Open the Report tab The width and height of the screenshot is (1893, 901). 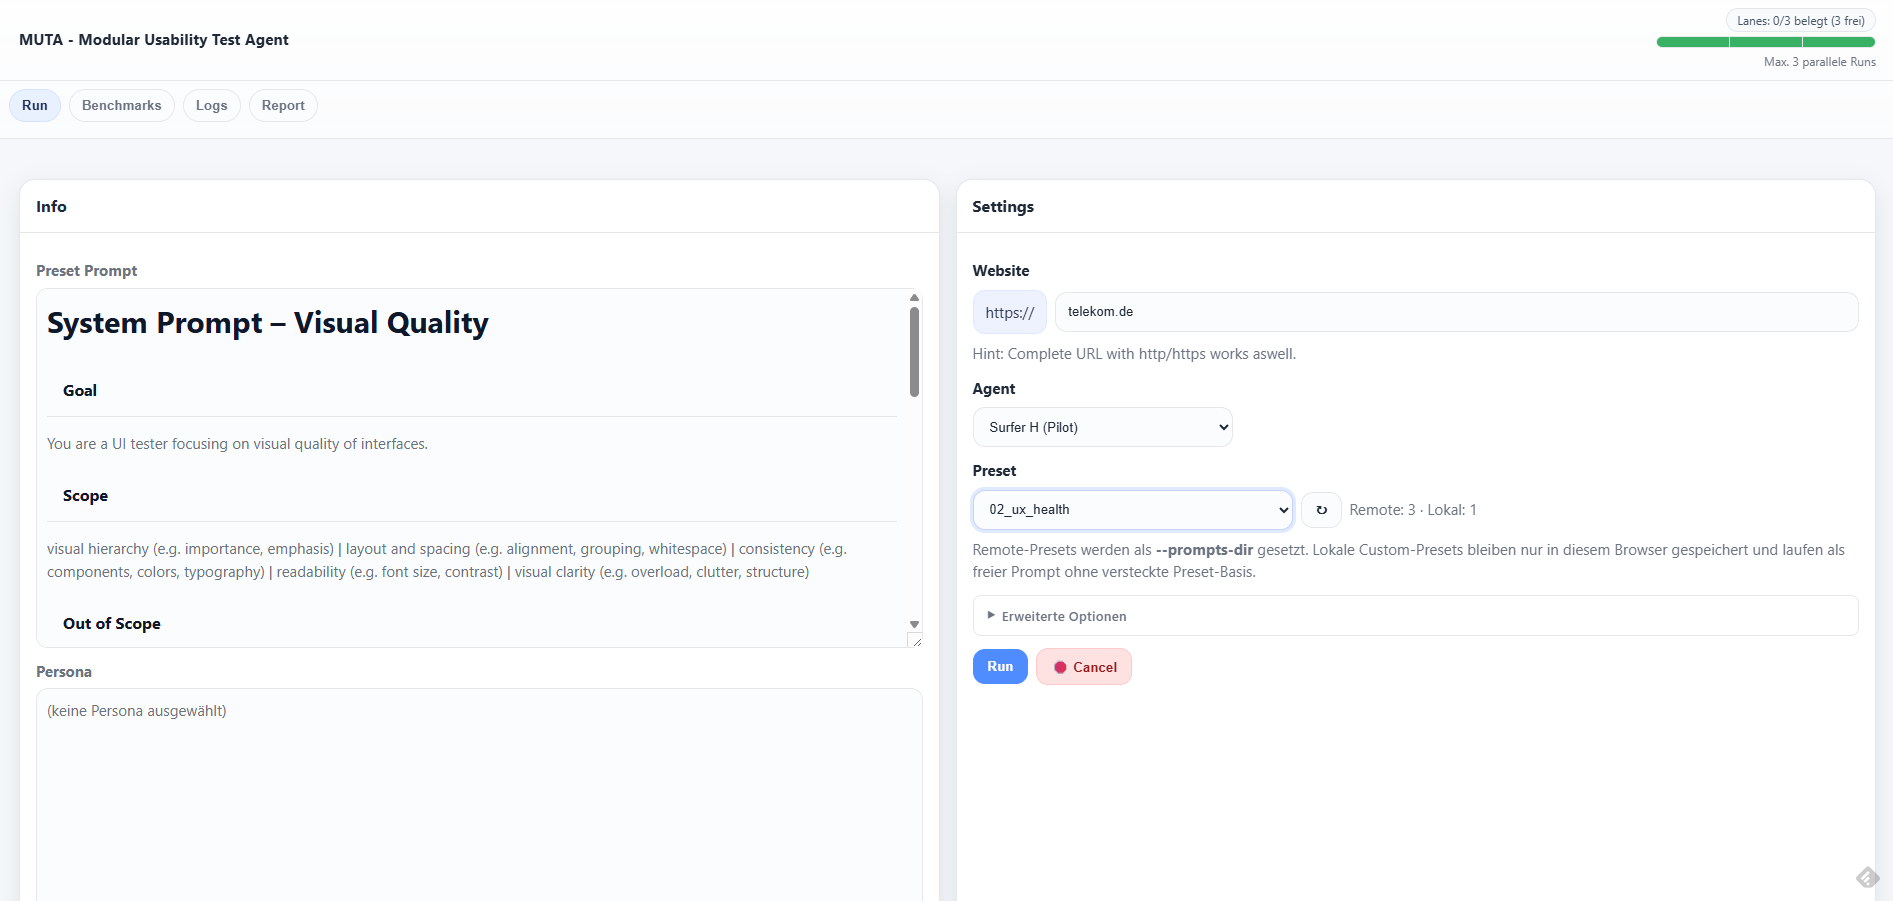283,106
